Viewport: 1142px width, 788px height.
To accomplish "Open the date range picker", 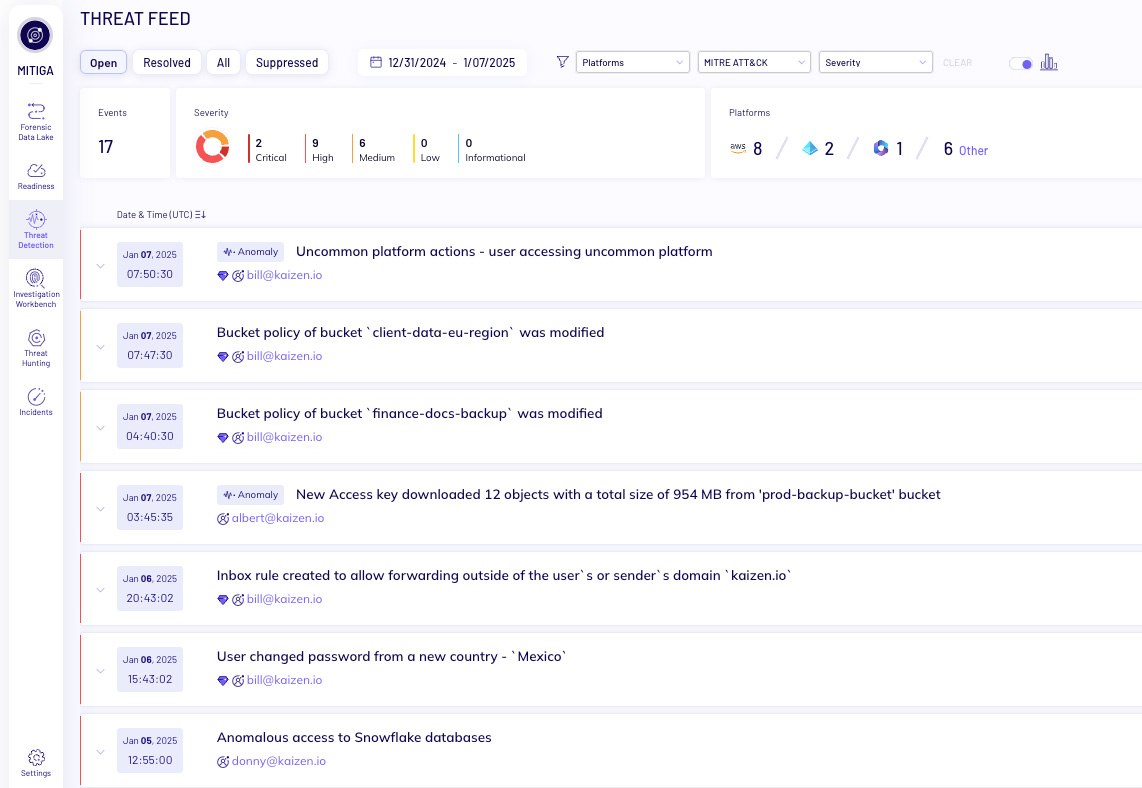I will coord(442,62).
